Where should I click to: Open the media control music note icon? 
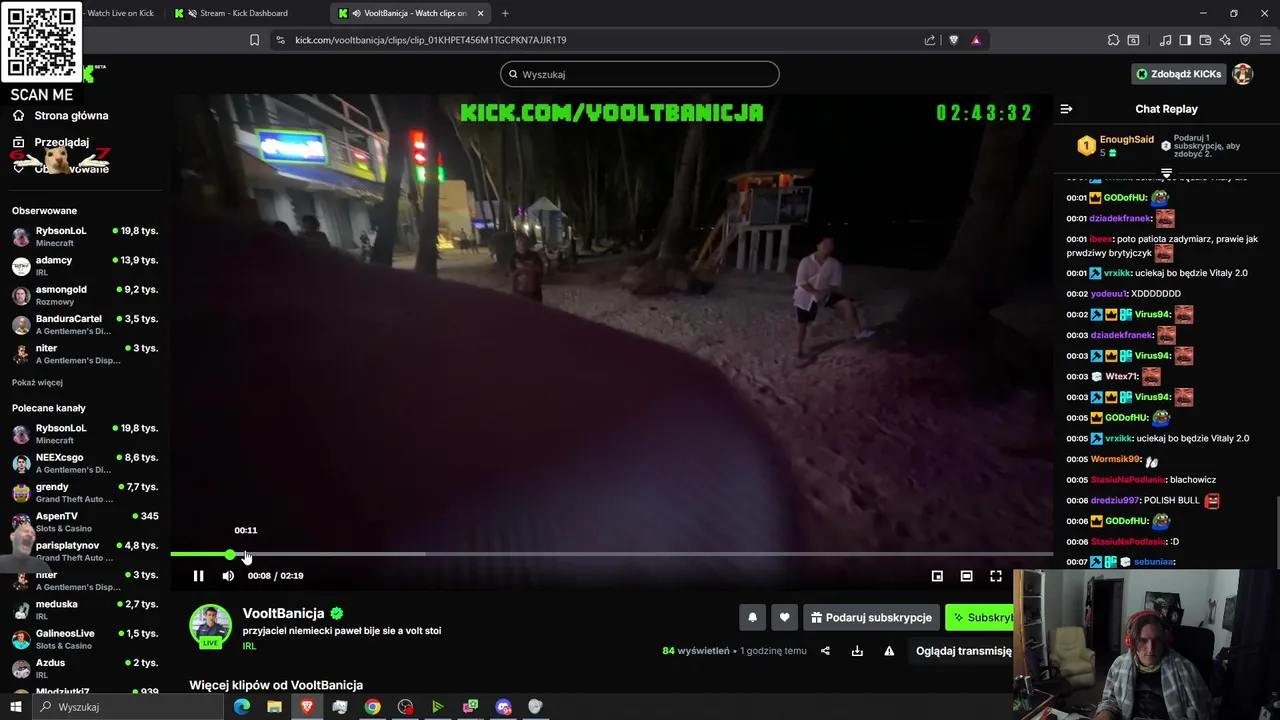click(x=1165, y=40)
